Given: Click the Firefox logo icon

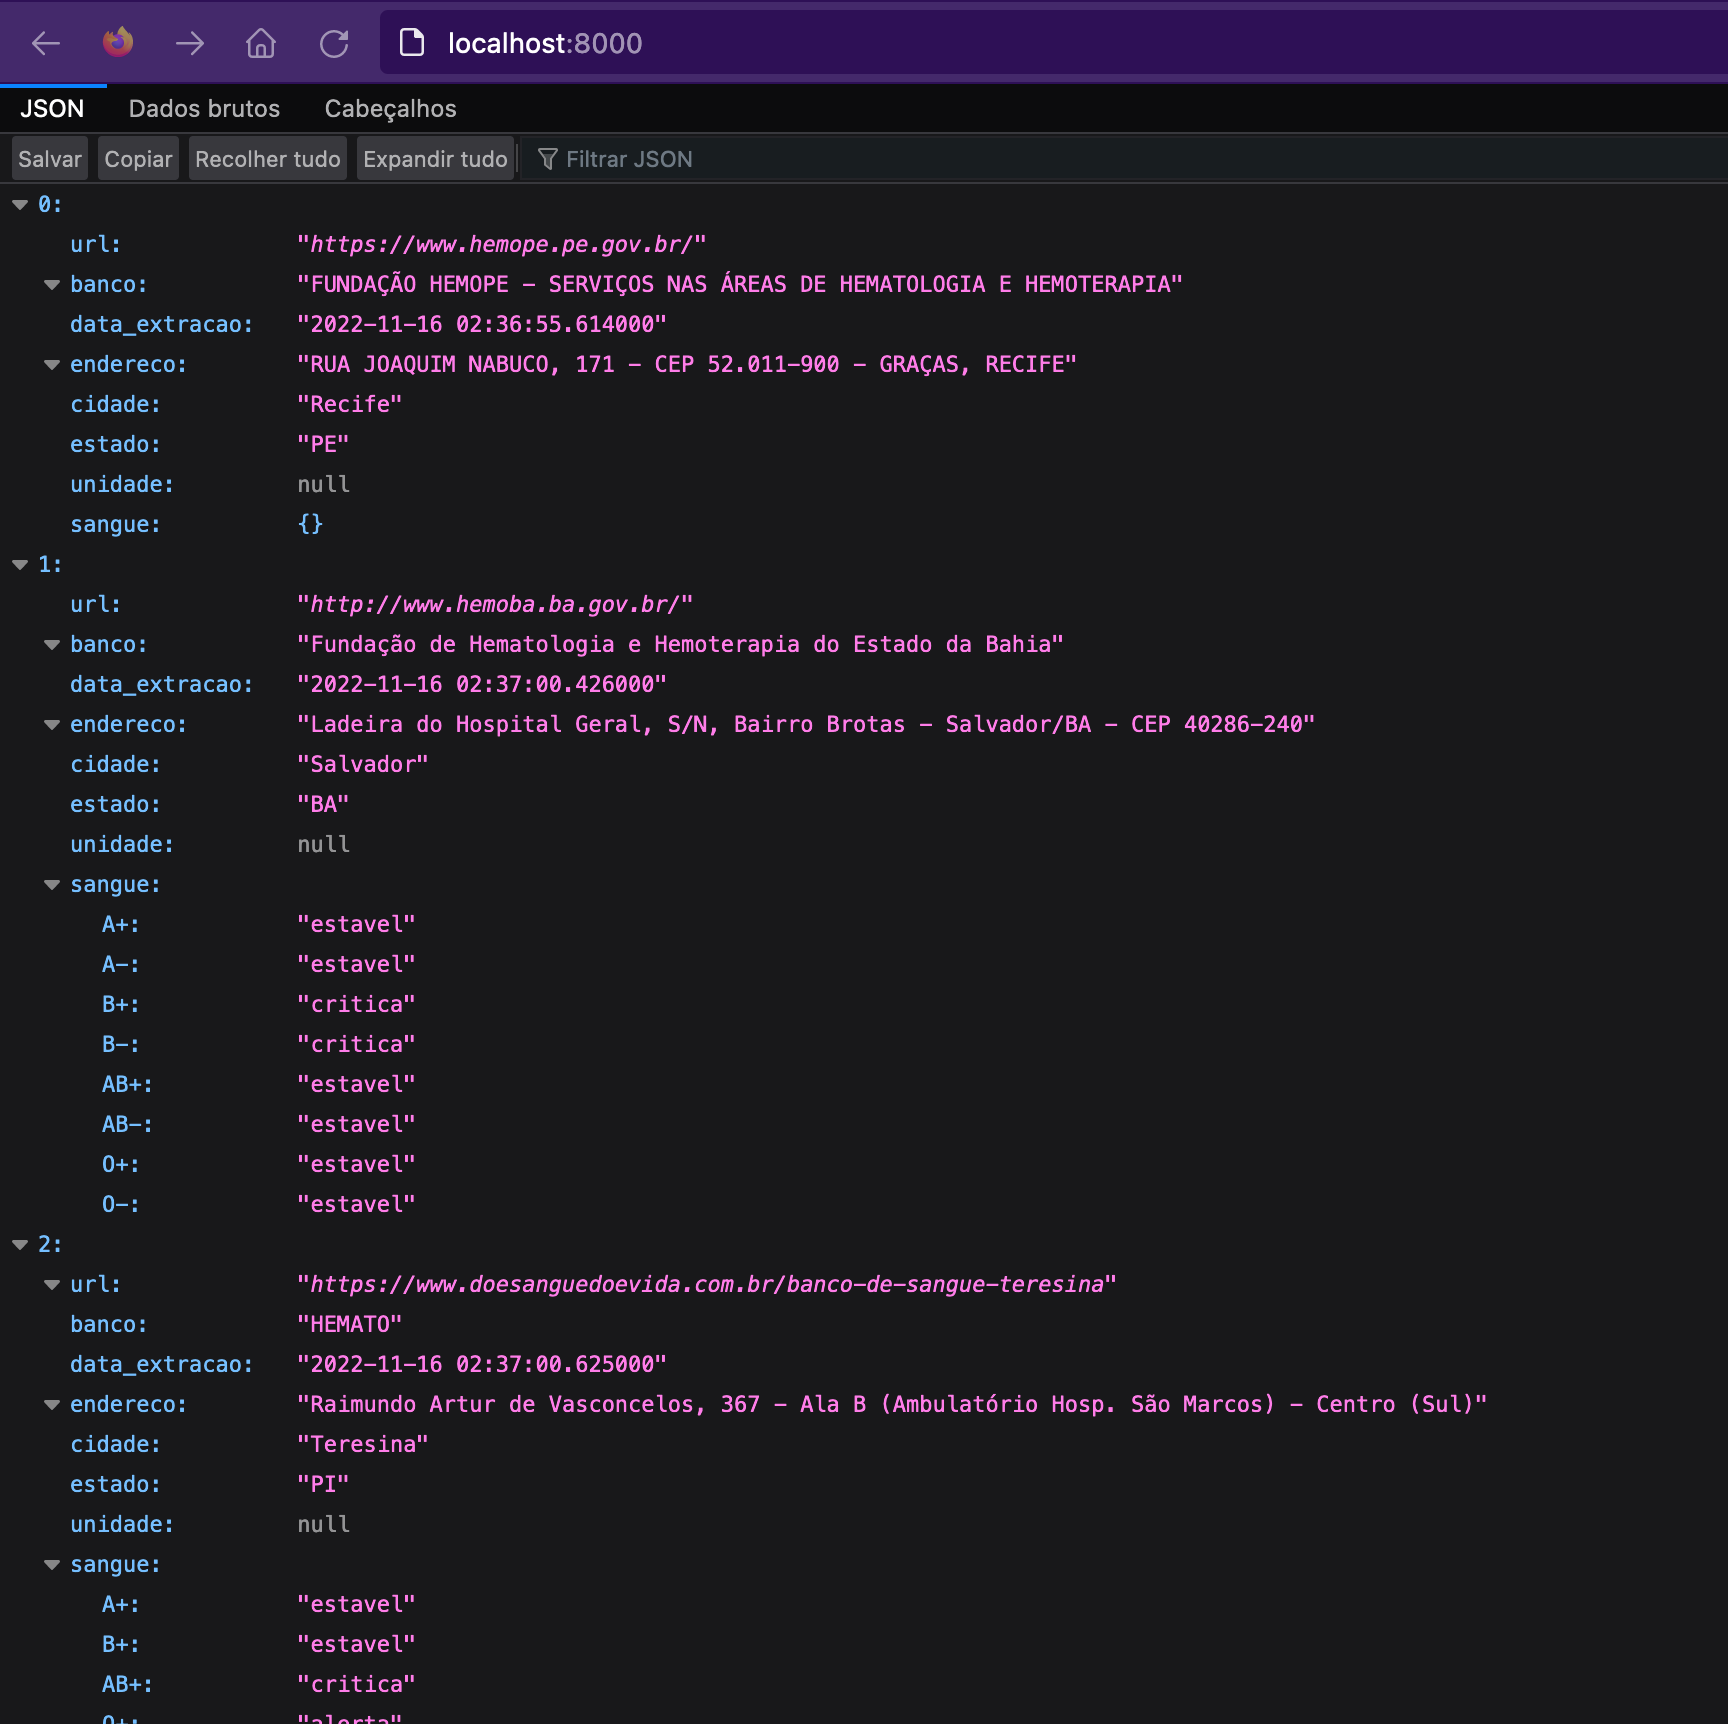Looking at the screenshot, I should pos(118,43).
